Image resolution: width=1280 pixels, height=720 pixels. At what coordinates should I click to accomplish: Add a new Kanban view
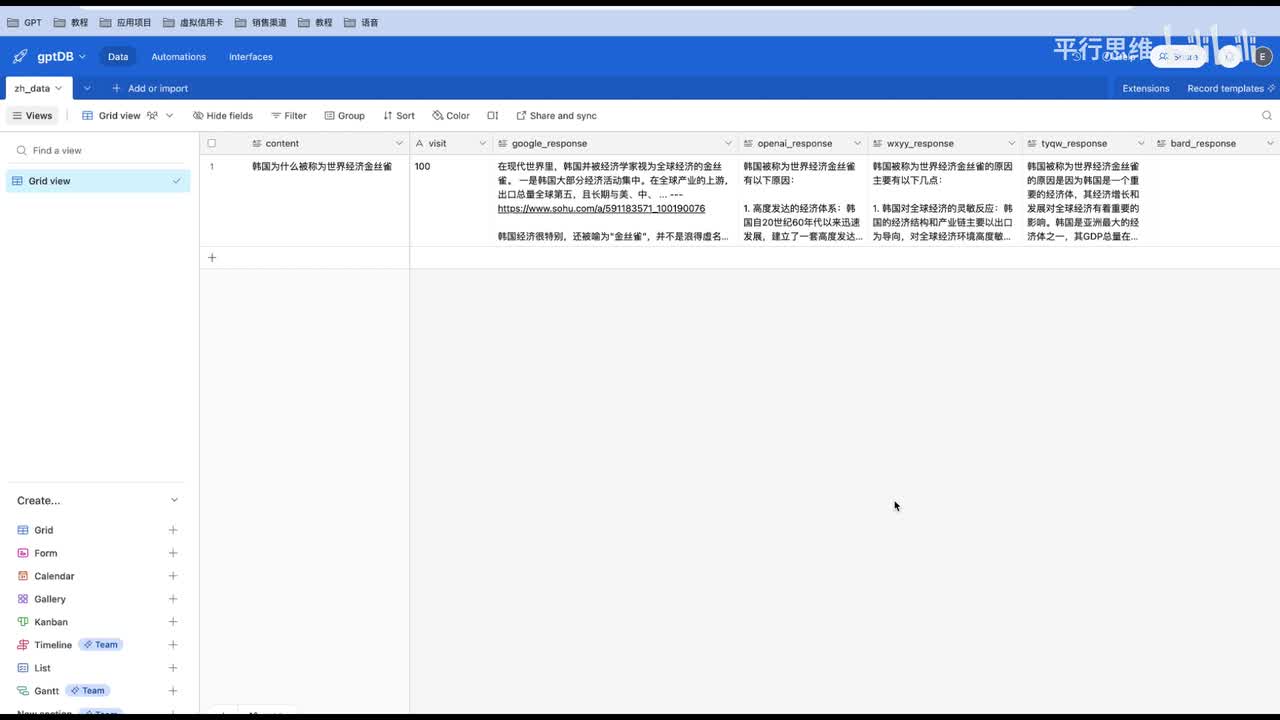173,622
